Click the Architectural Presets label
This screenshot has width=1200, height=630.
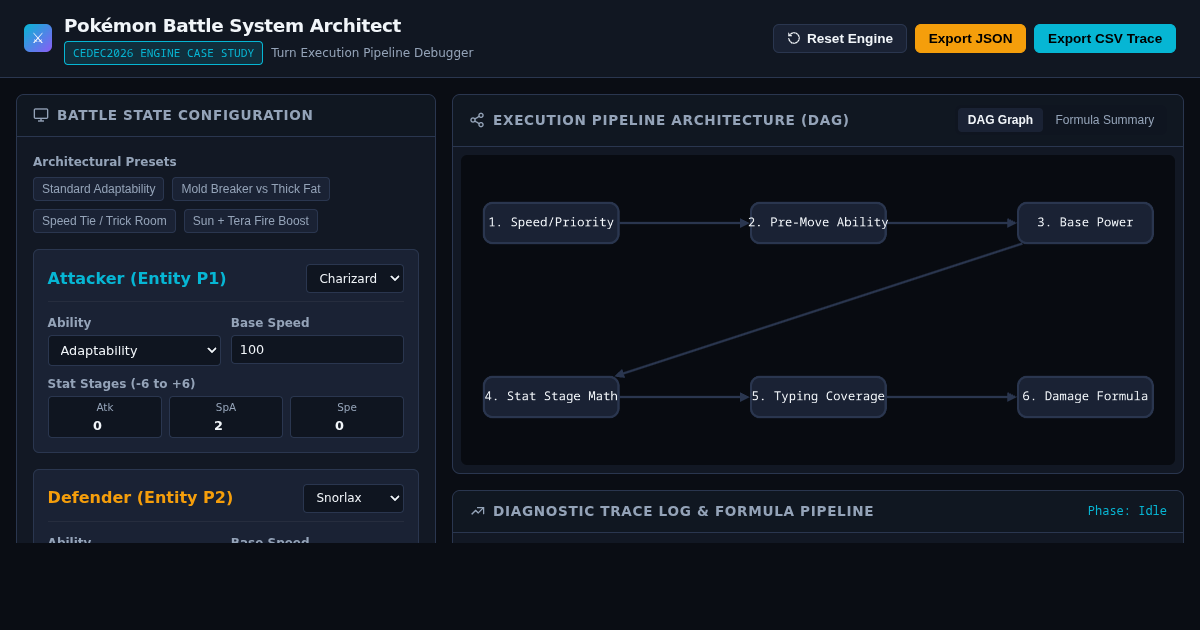click(105, 162)
